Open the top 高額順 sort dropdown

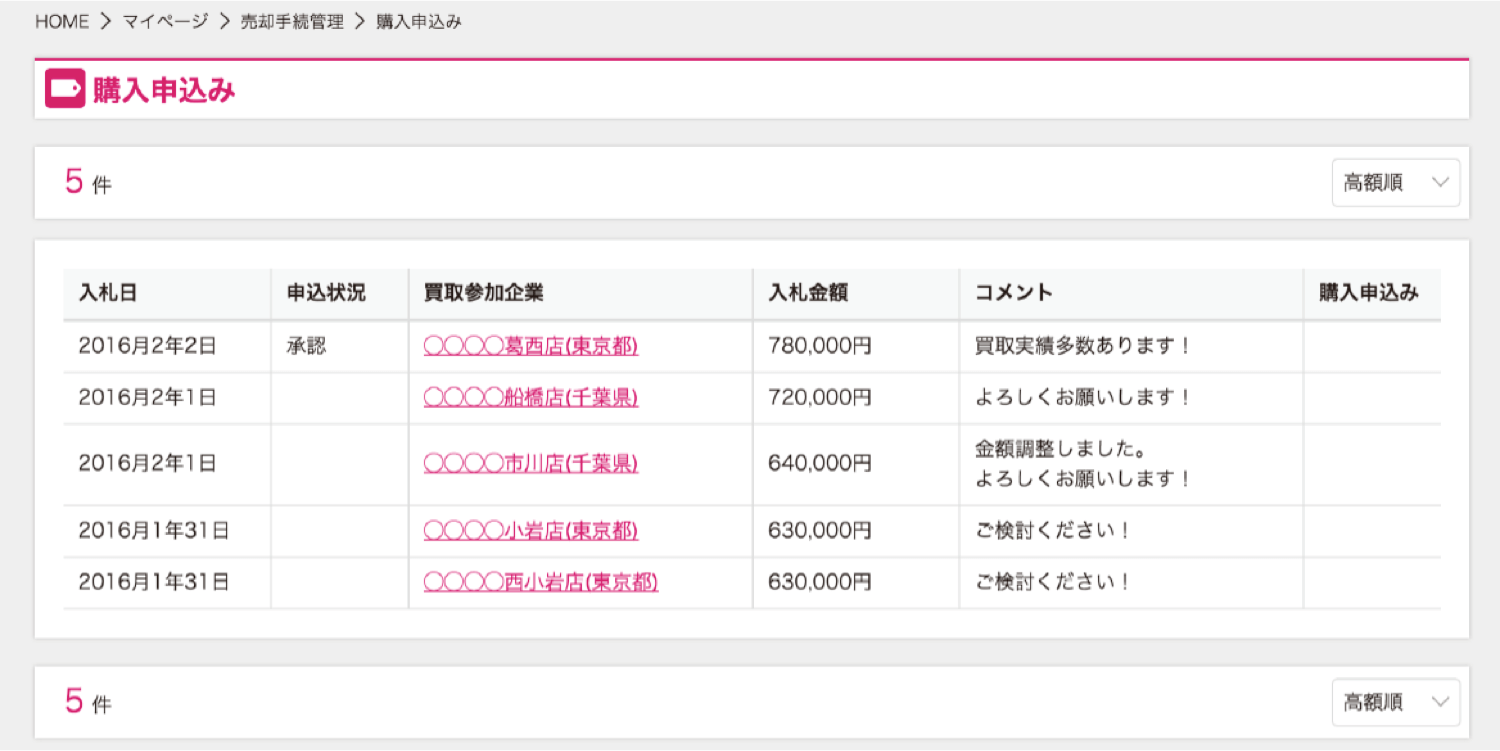tap(1394, 182)
